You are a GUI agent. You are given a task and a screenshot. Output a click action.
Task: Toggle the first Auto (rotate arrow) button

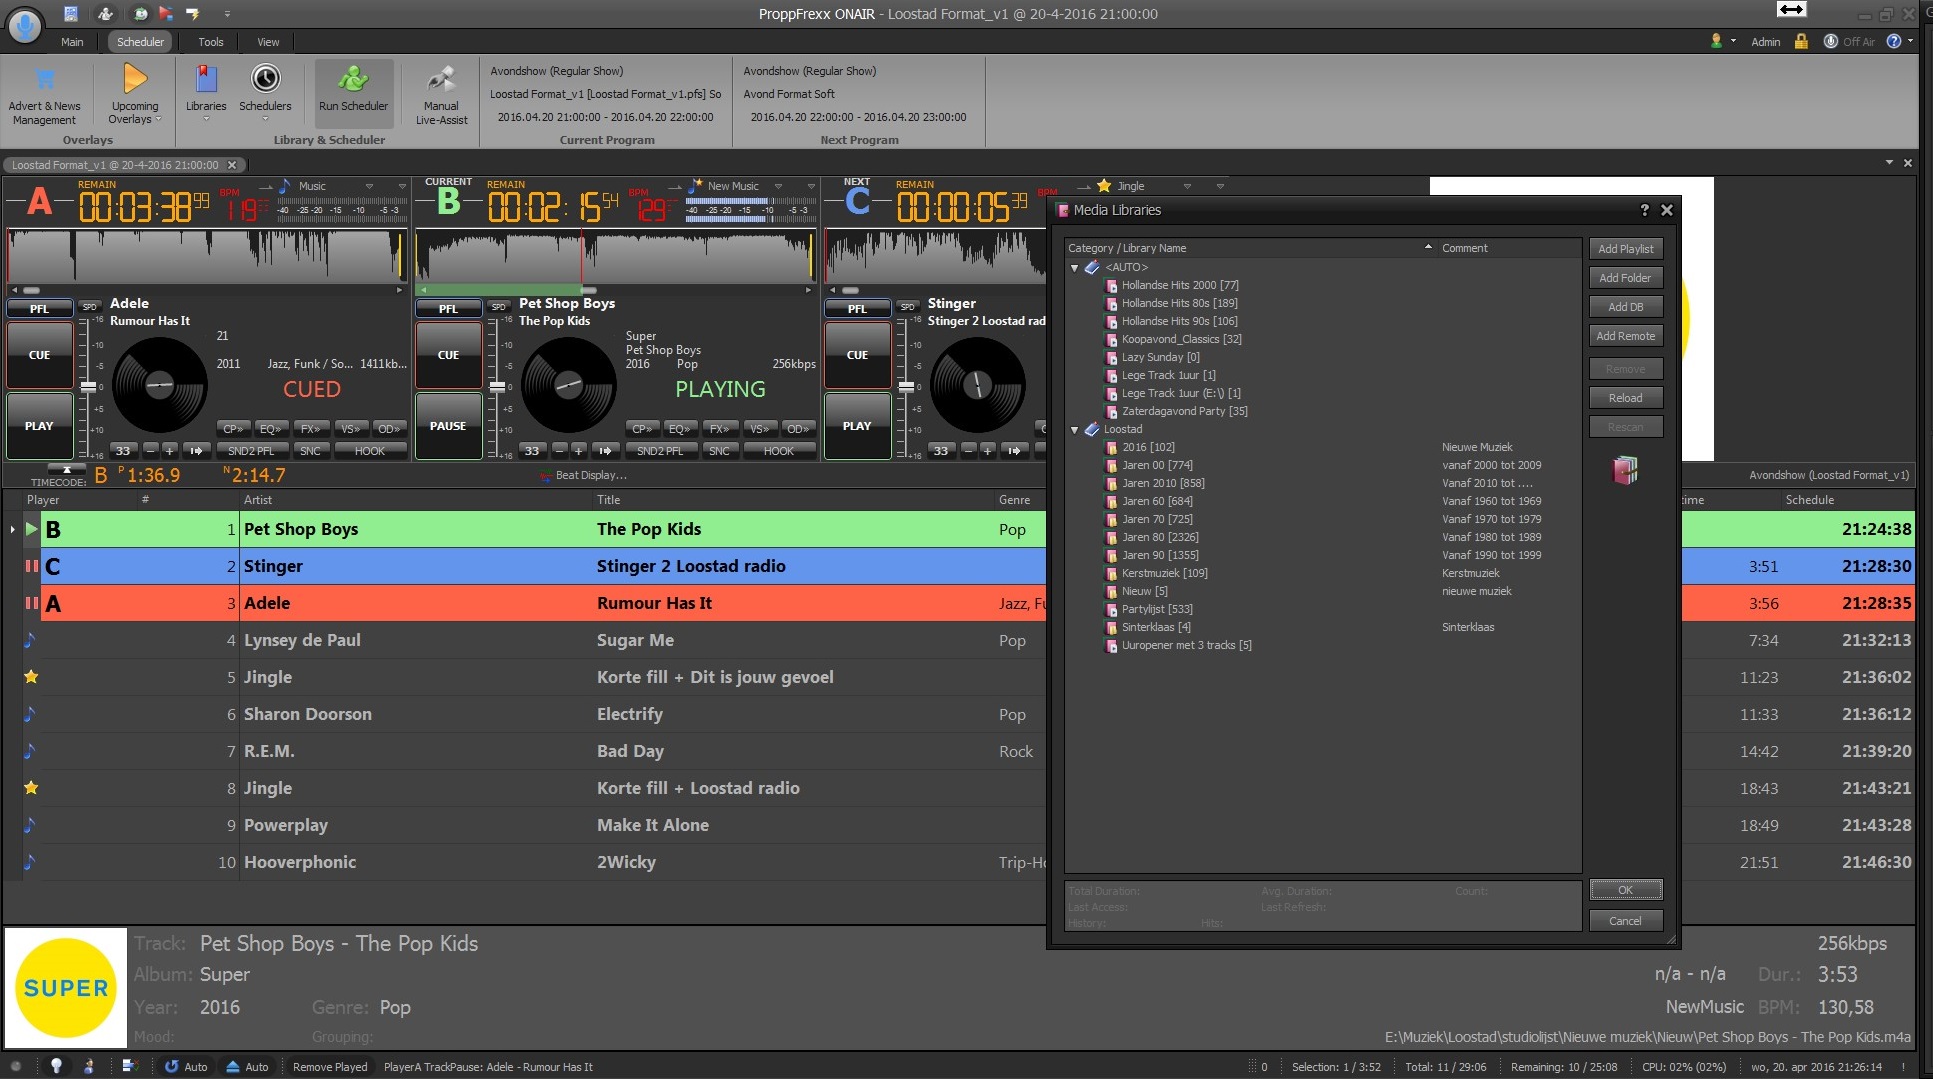(186, 1067)
